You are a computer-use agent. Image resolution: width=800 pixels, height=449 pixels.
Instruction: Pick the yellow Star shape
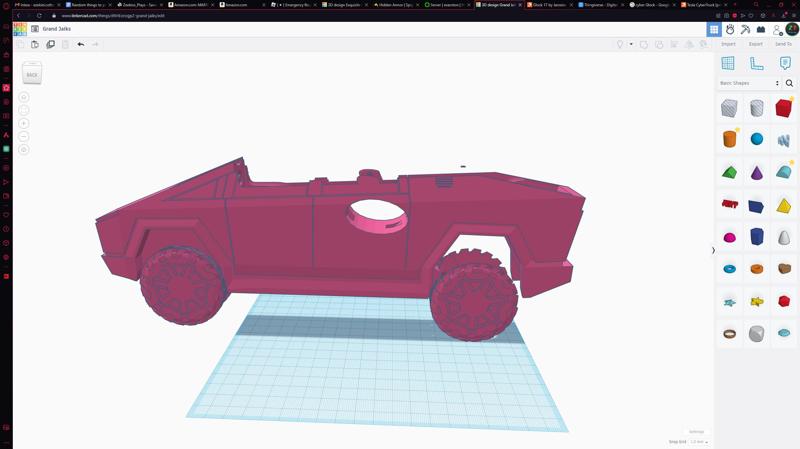coord(757,302)
